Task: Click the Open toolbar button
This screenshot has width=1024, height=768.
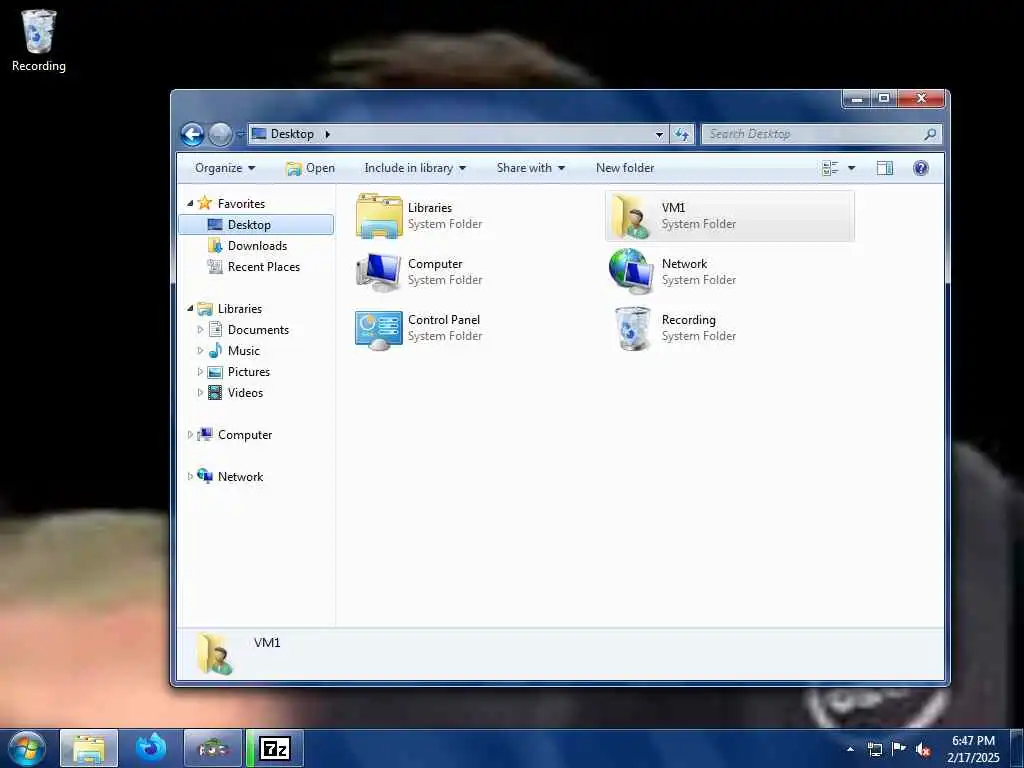Action: pyautogui.click(x=311, y=168)
